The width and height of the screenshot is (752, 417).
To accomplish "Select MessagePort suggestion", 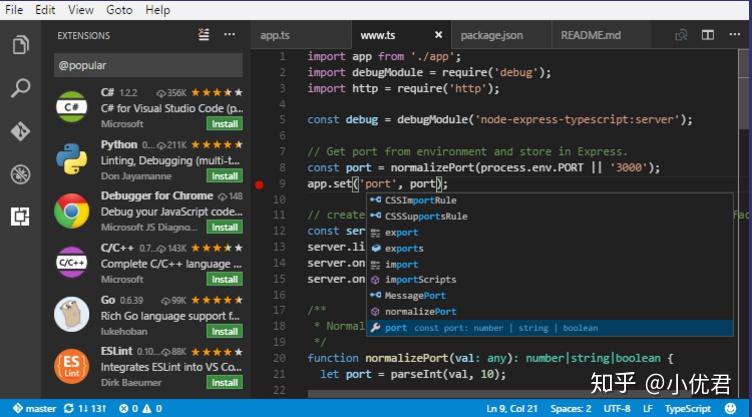I will pyautogui.click(x=550, y=296).
